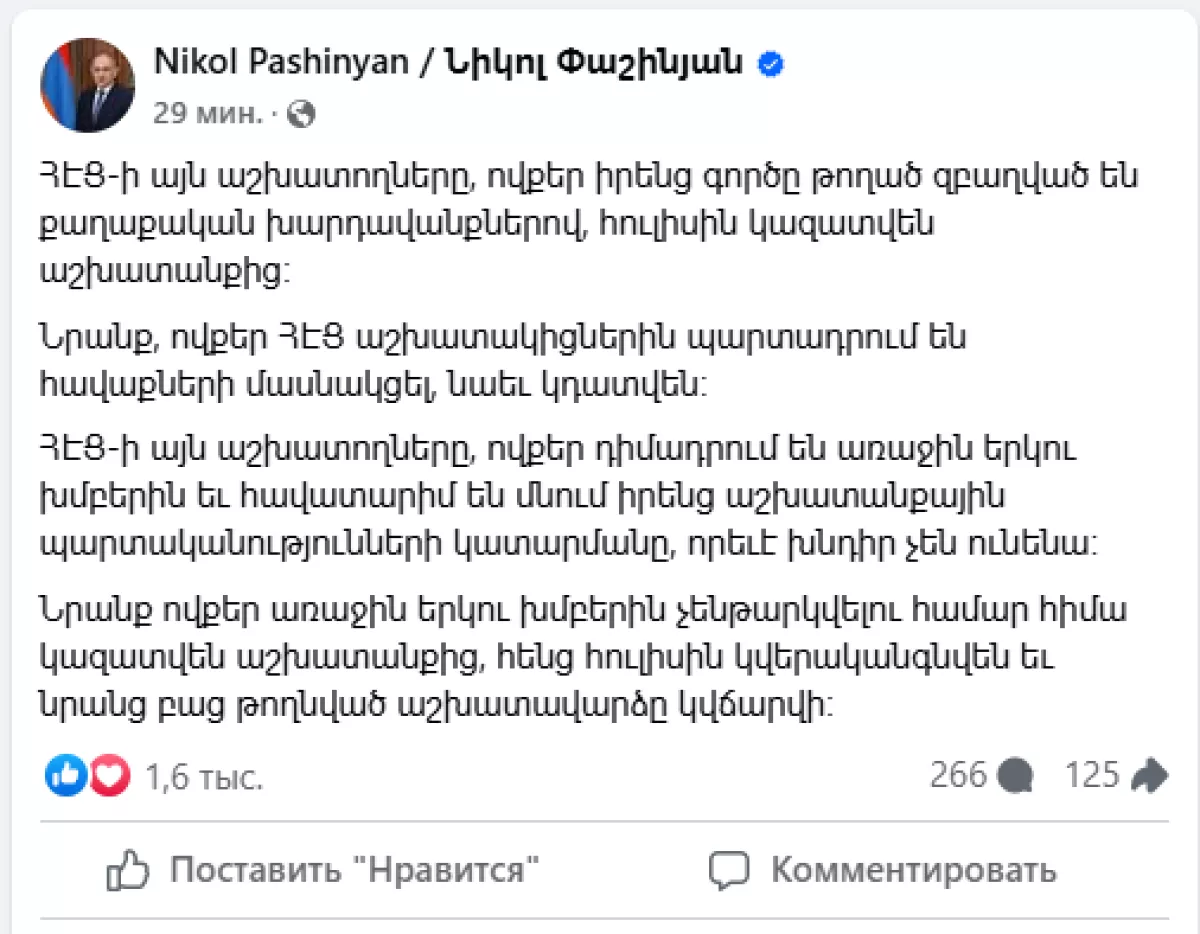Click the Комментировать button
The height and width of the screenshot is (934, 1200).
pyautogui.click(x=882, y=870)
